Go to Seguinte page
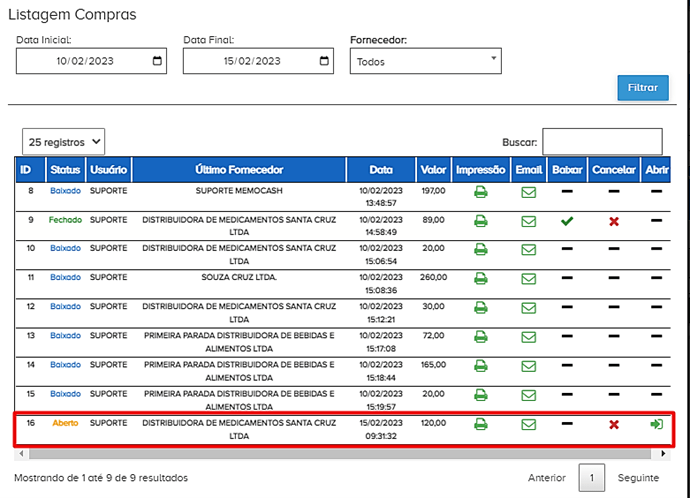Image resolution: width=690 pixels, height=498 pixels. click(x=637, y=479)
